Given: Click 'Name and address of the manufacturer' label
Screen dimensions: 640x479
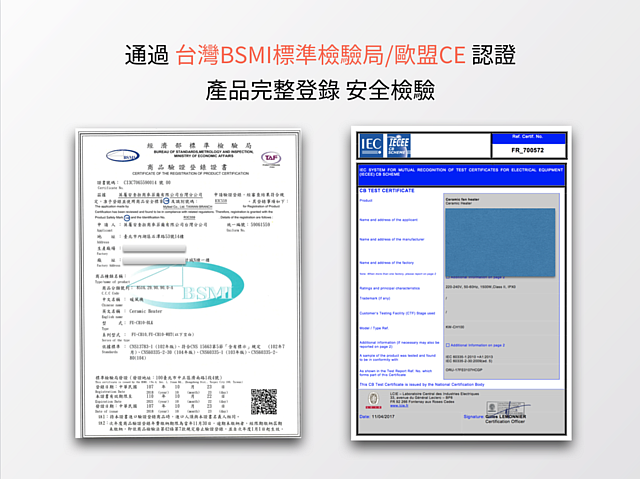Looking at the screenshot, I should click(x=391, y=240).
